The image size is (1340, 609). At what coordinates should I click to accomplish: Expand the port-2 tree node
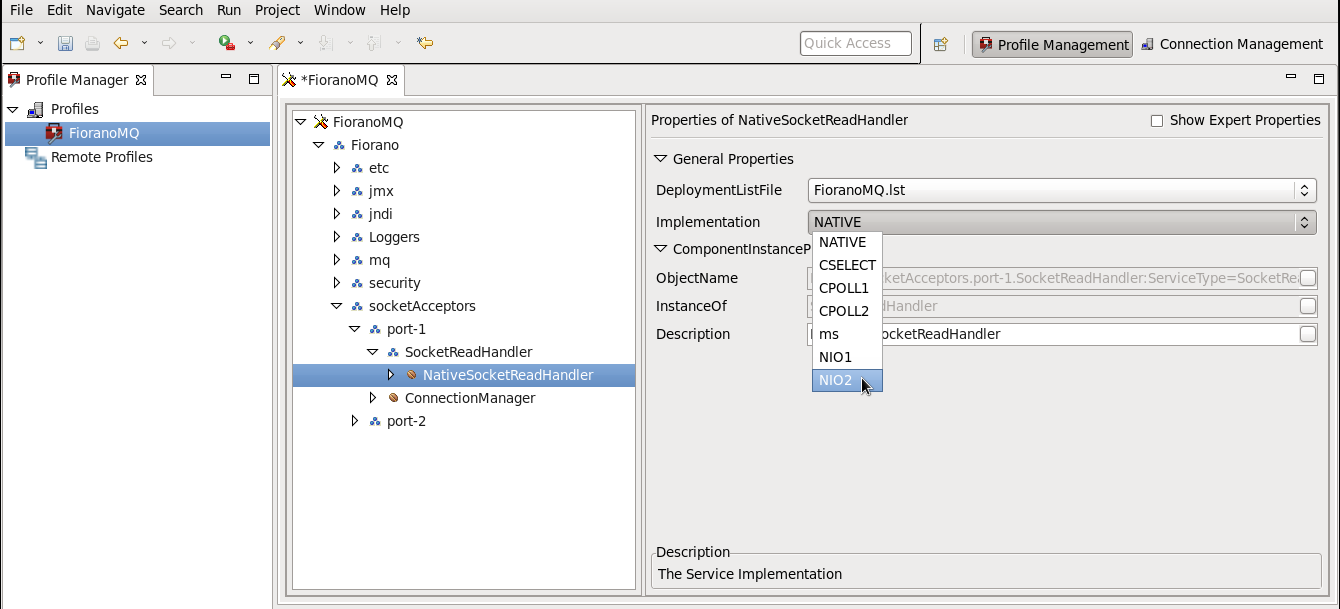pos(355,421)
